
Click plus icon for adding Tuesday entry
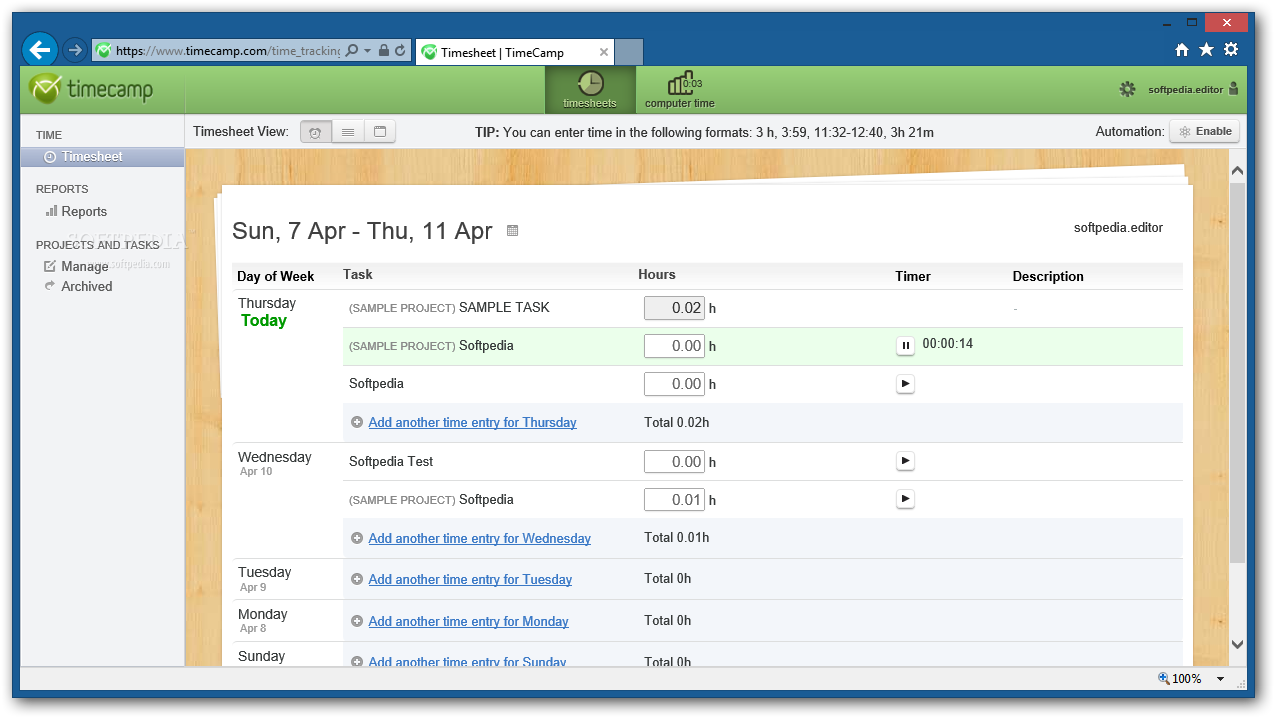(357, 579)
